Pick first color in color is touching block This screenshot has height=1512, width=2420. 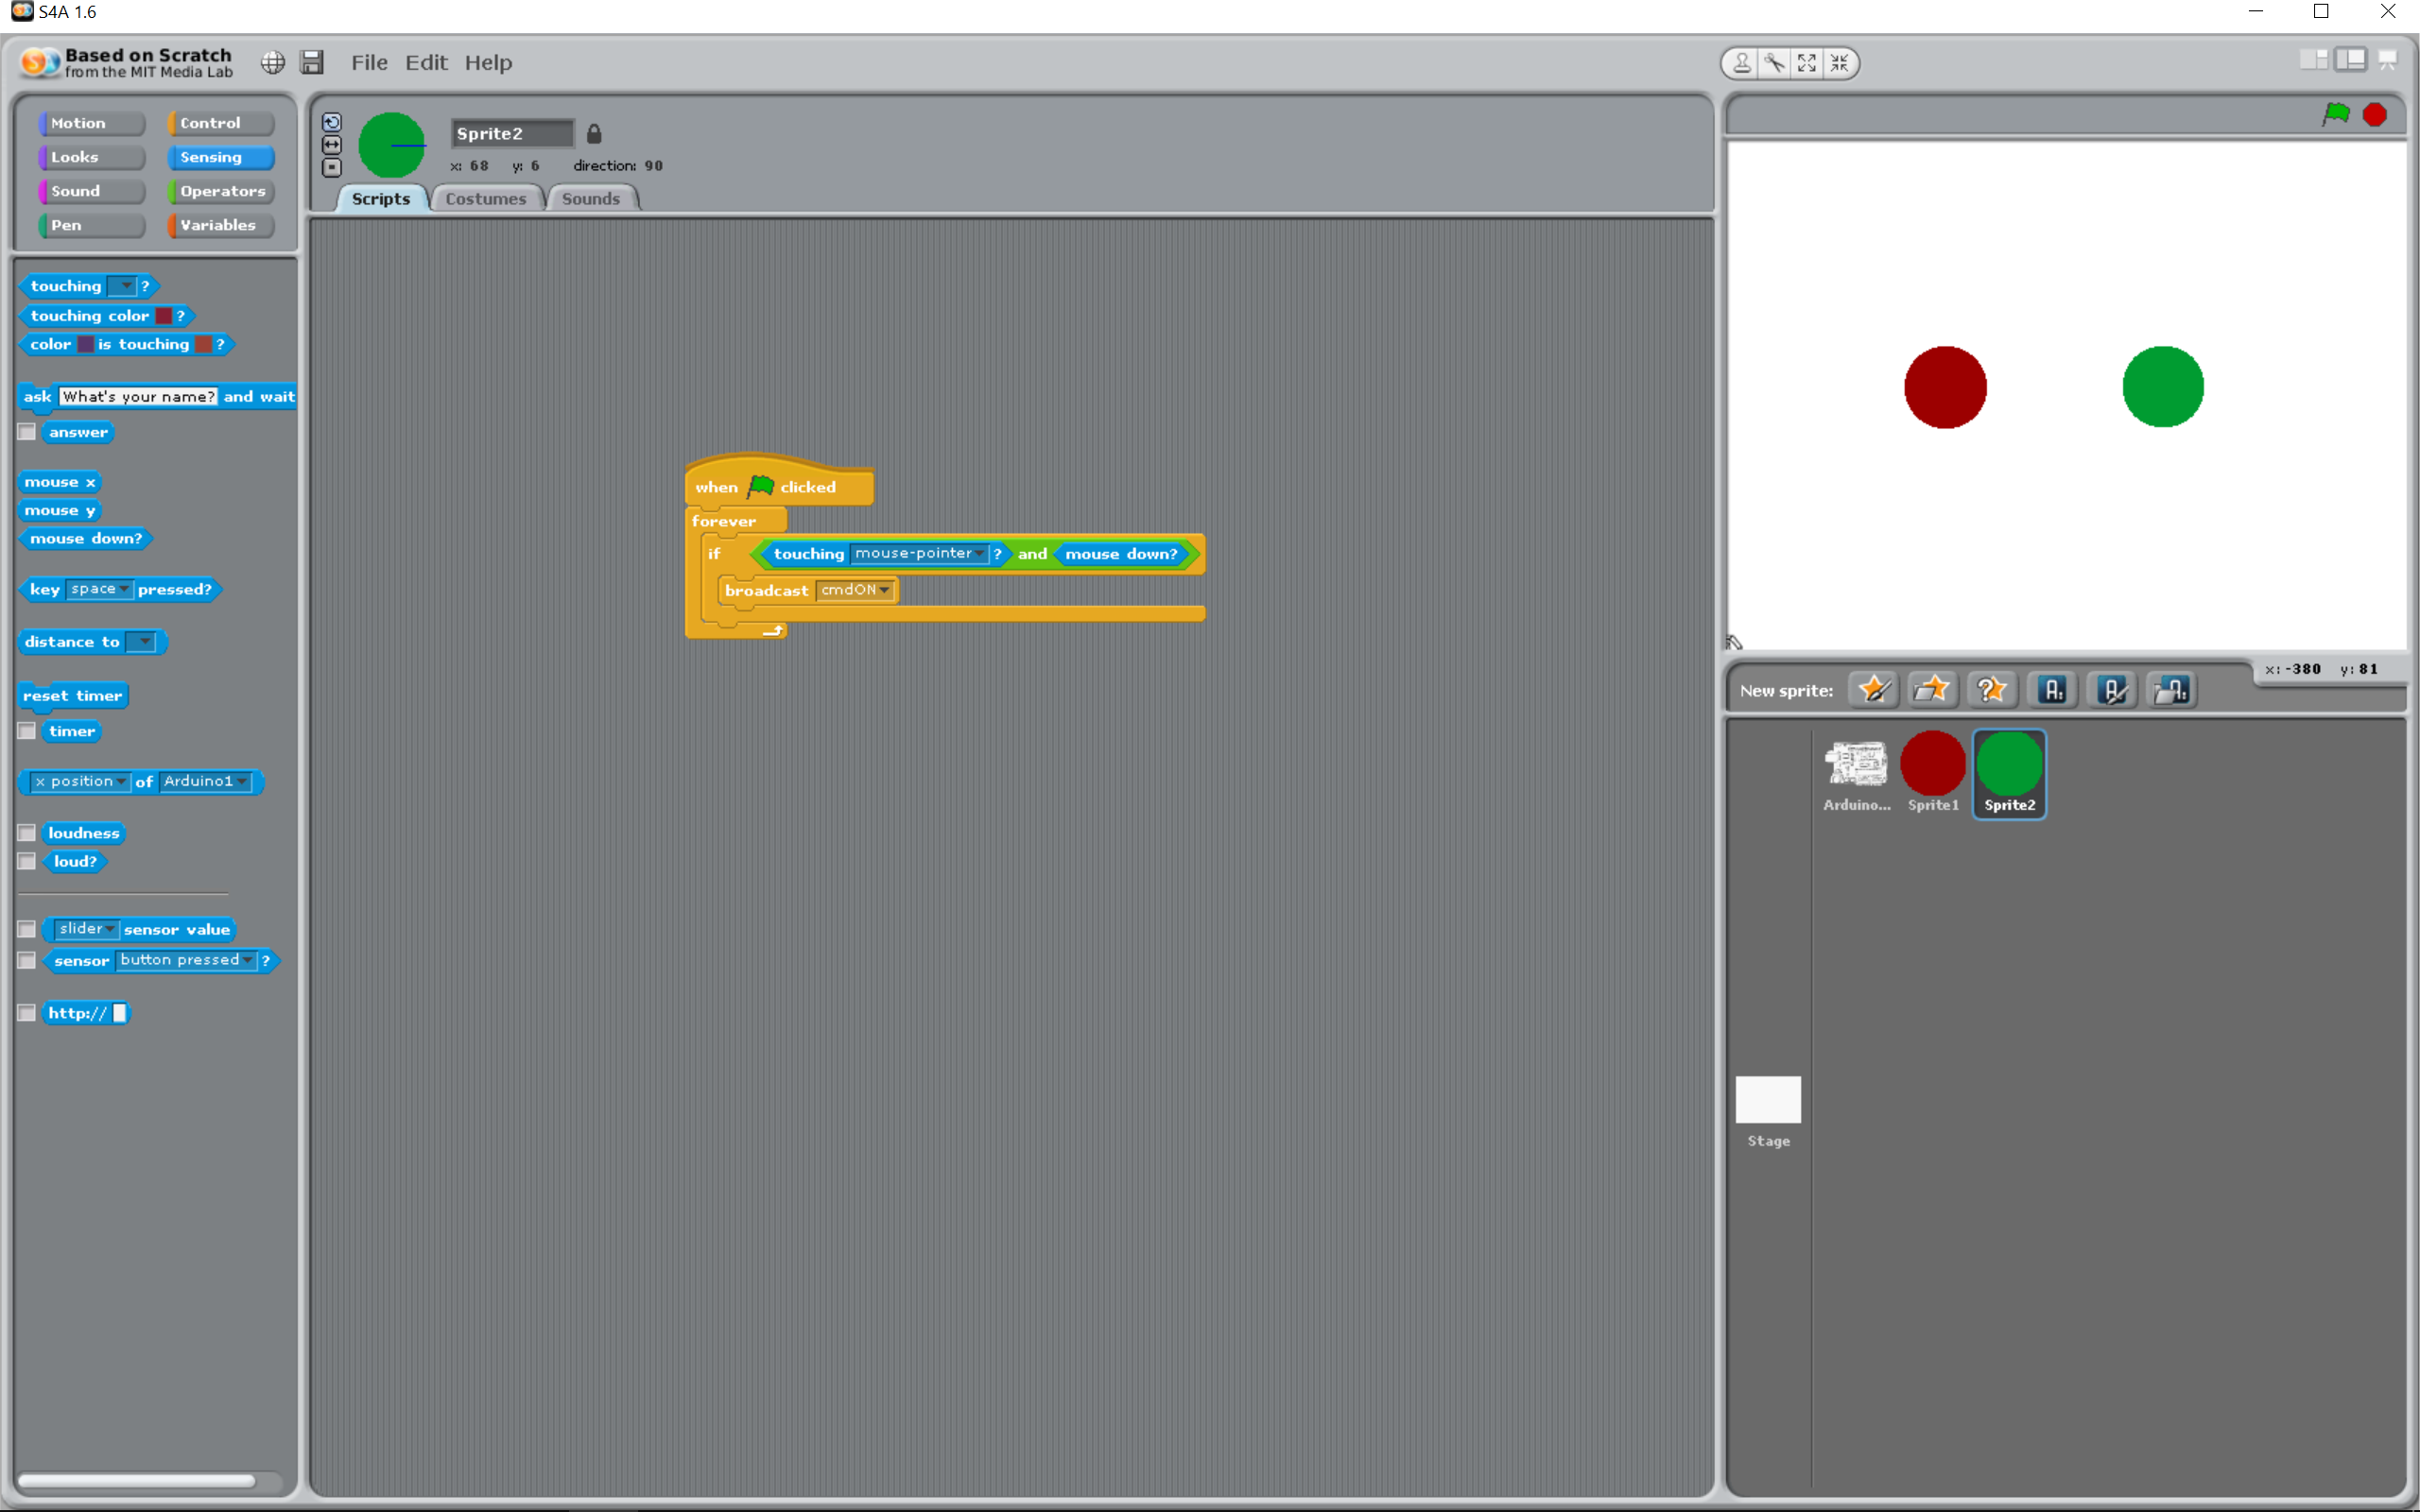(x=86, y=344)
